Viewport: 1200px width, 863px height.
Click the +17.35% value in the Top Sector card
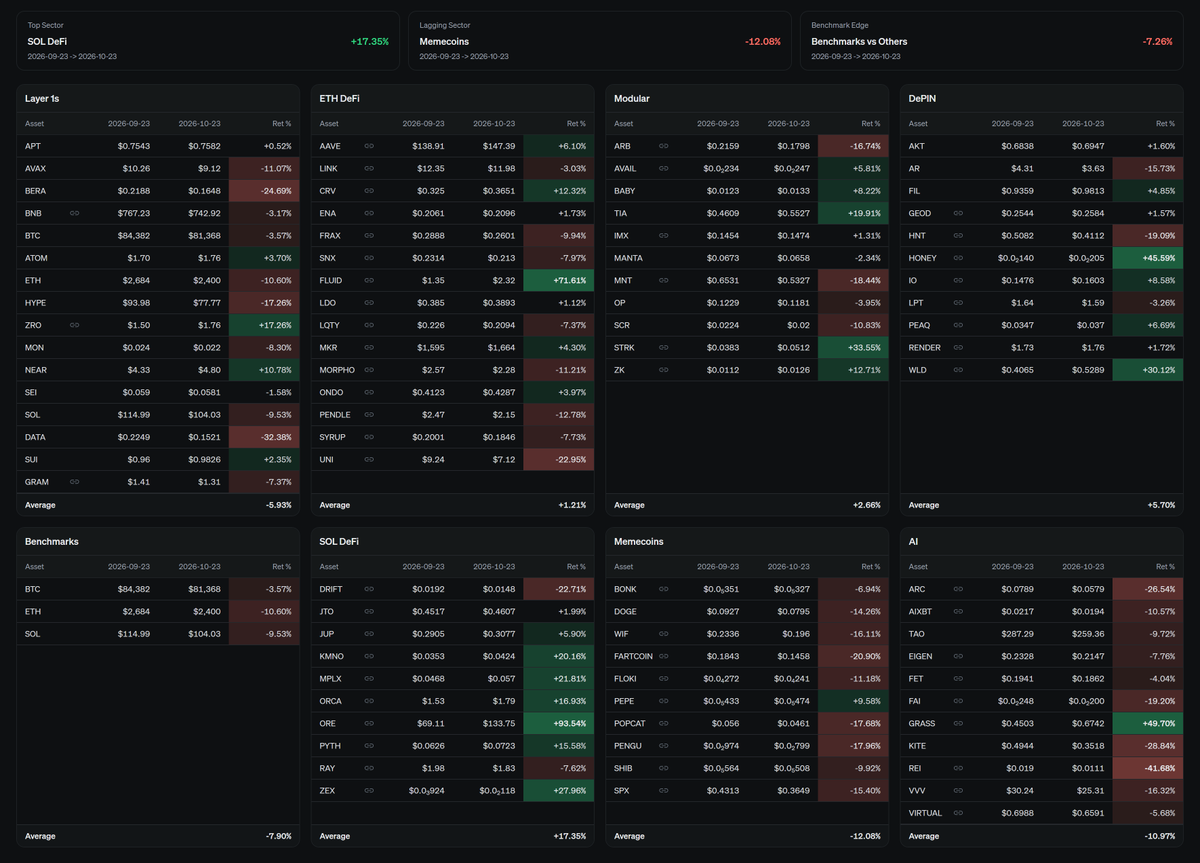[x=370, y=42]
